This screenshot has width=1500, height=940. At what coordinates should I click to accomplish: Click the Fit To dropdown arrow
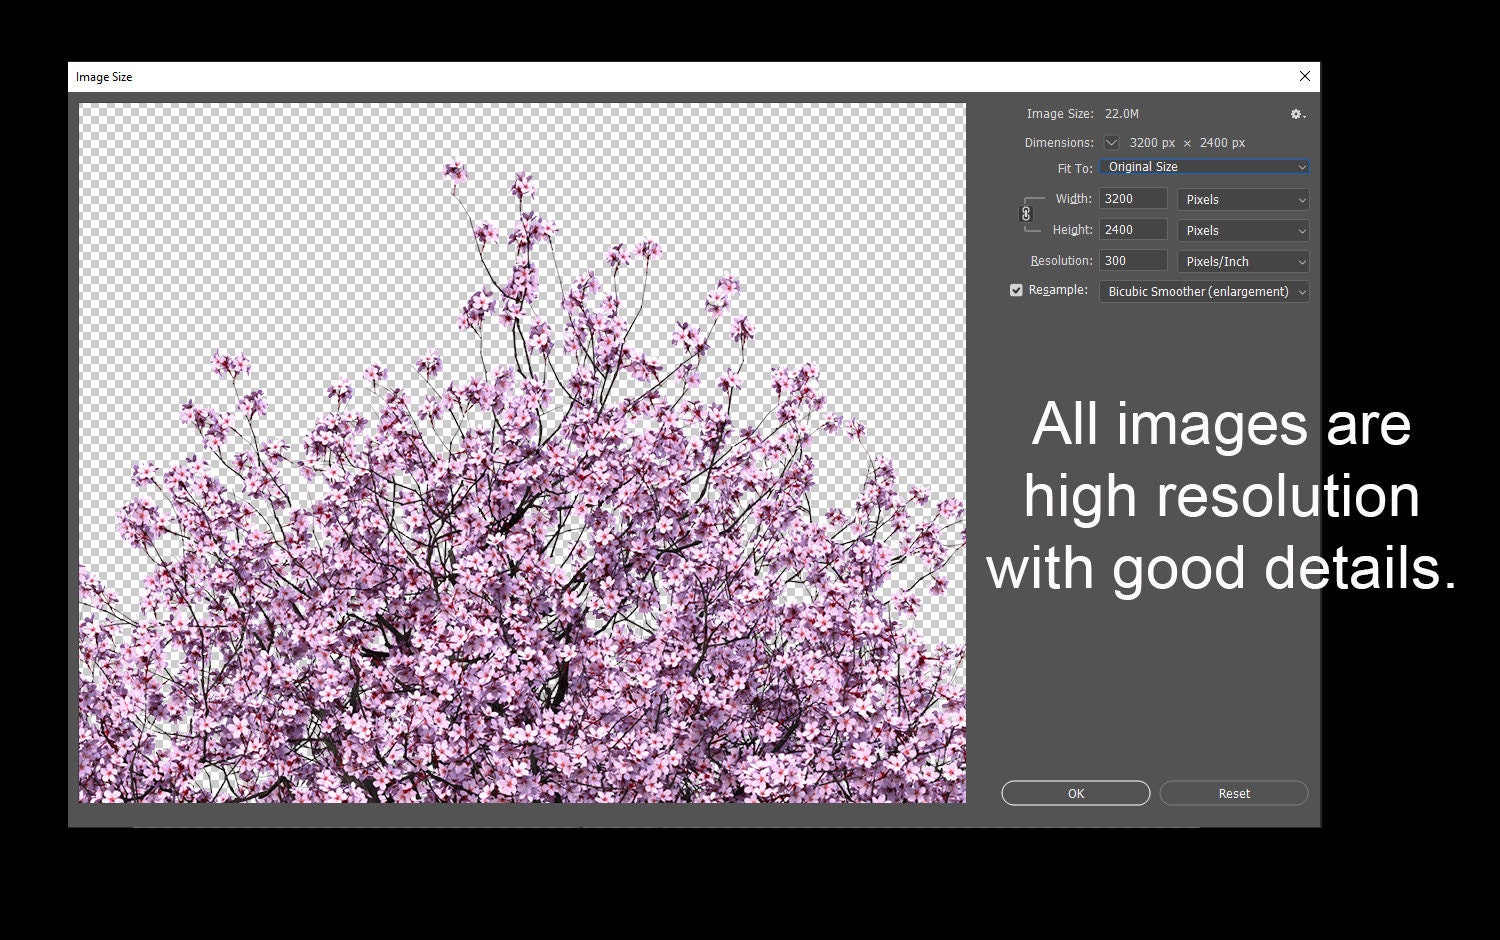tap(1301, 167)
